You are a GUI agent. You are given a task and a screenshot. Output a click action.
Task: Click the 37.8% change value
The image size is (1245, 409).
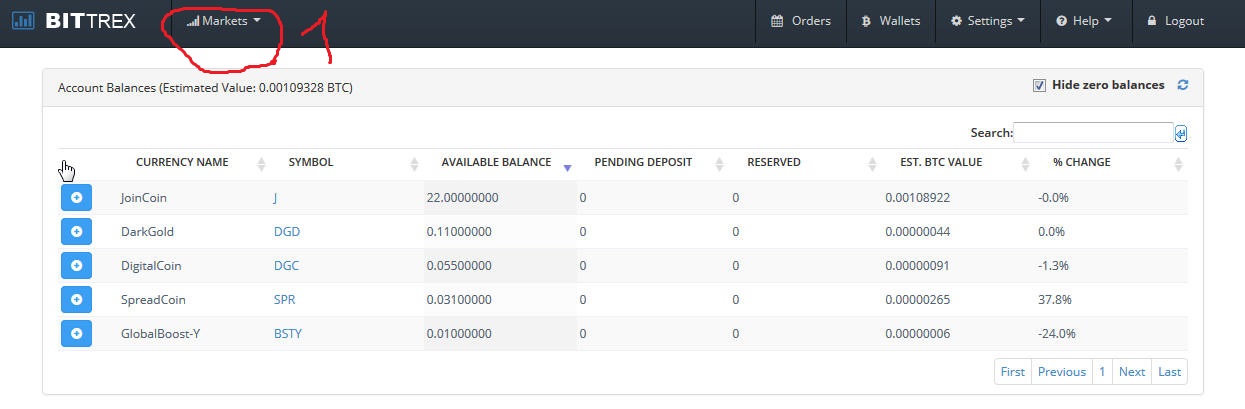tap(1055, 300)
